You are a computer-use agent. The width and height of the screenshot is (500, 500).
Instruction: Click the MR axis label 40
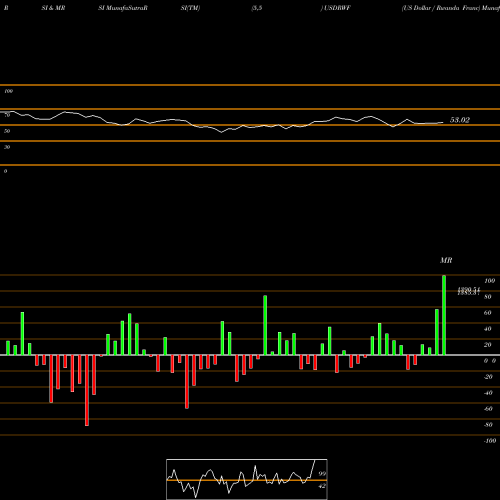pyautogui.click(x=487, y=329)
